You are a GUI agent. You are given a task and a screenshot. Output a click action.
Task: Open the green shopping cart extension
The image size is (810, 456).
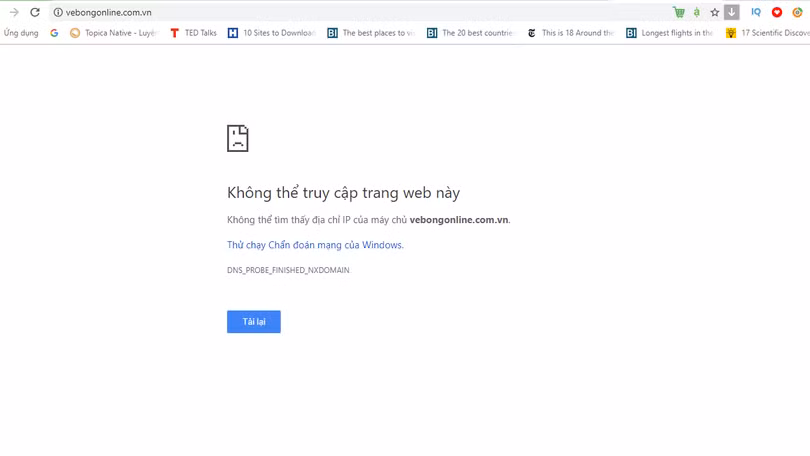[x=679, y=12]
